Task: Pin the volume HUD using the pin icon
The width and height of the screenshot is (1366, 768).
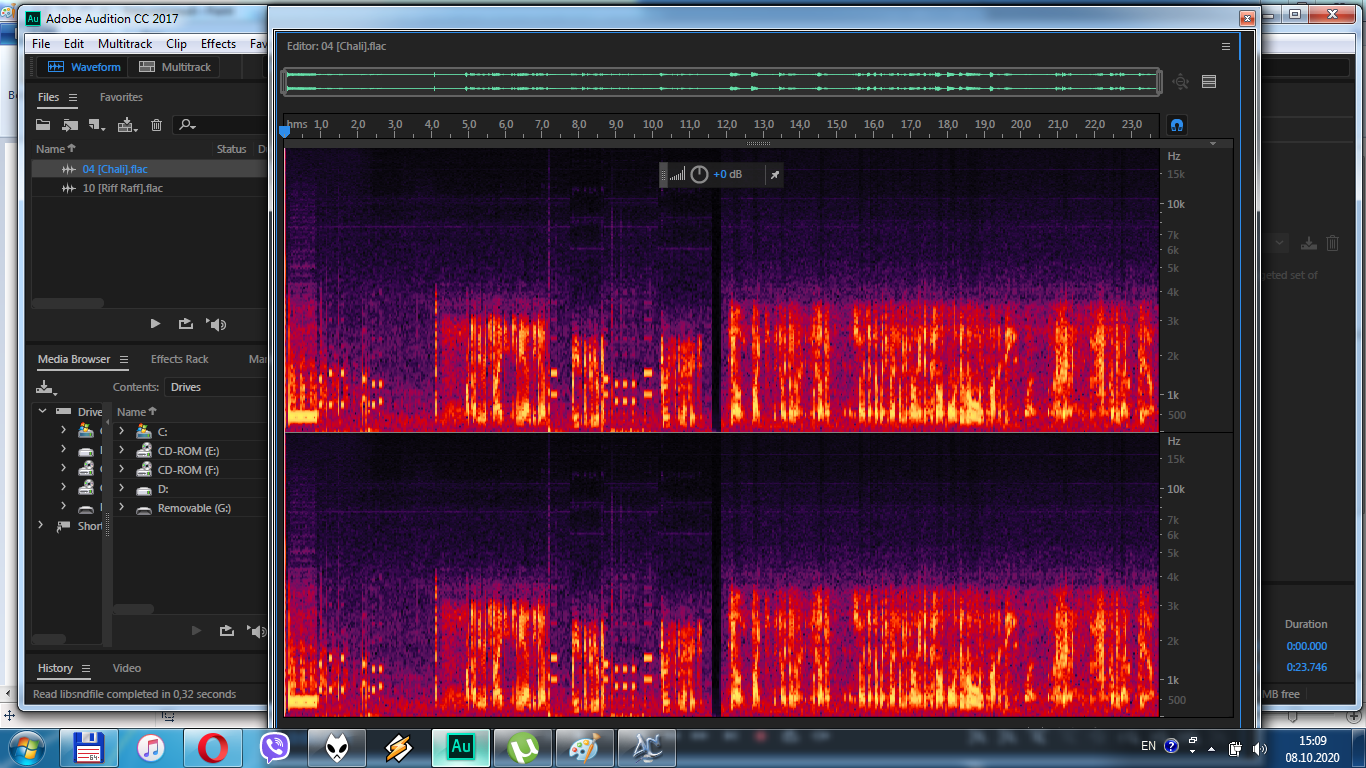Action: click(774, 175)
